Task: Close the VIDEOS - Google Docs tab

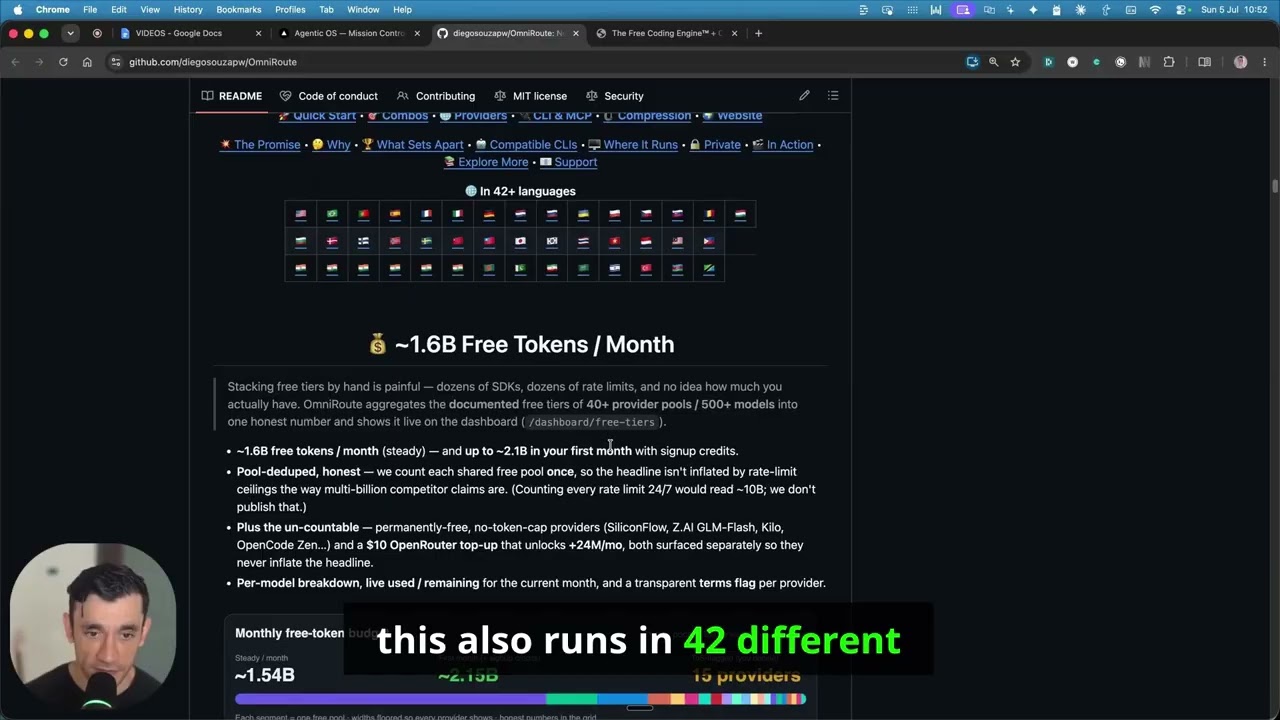Action: coord(258,33)
